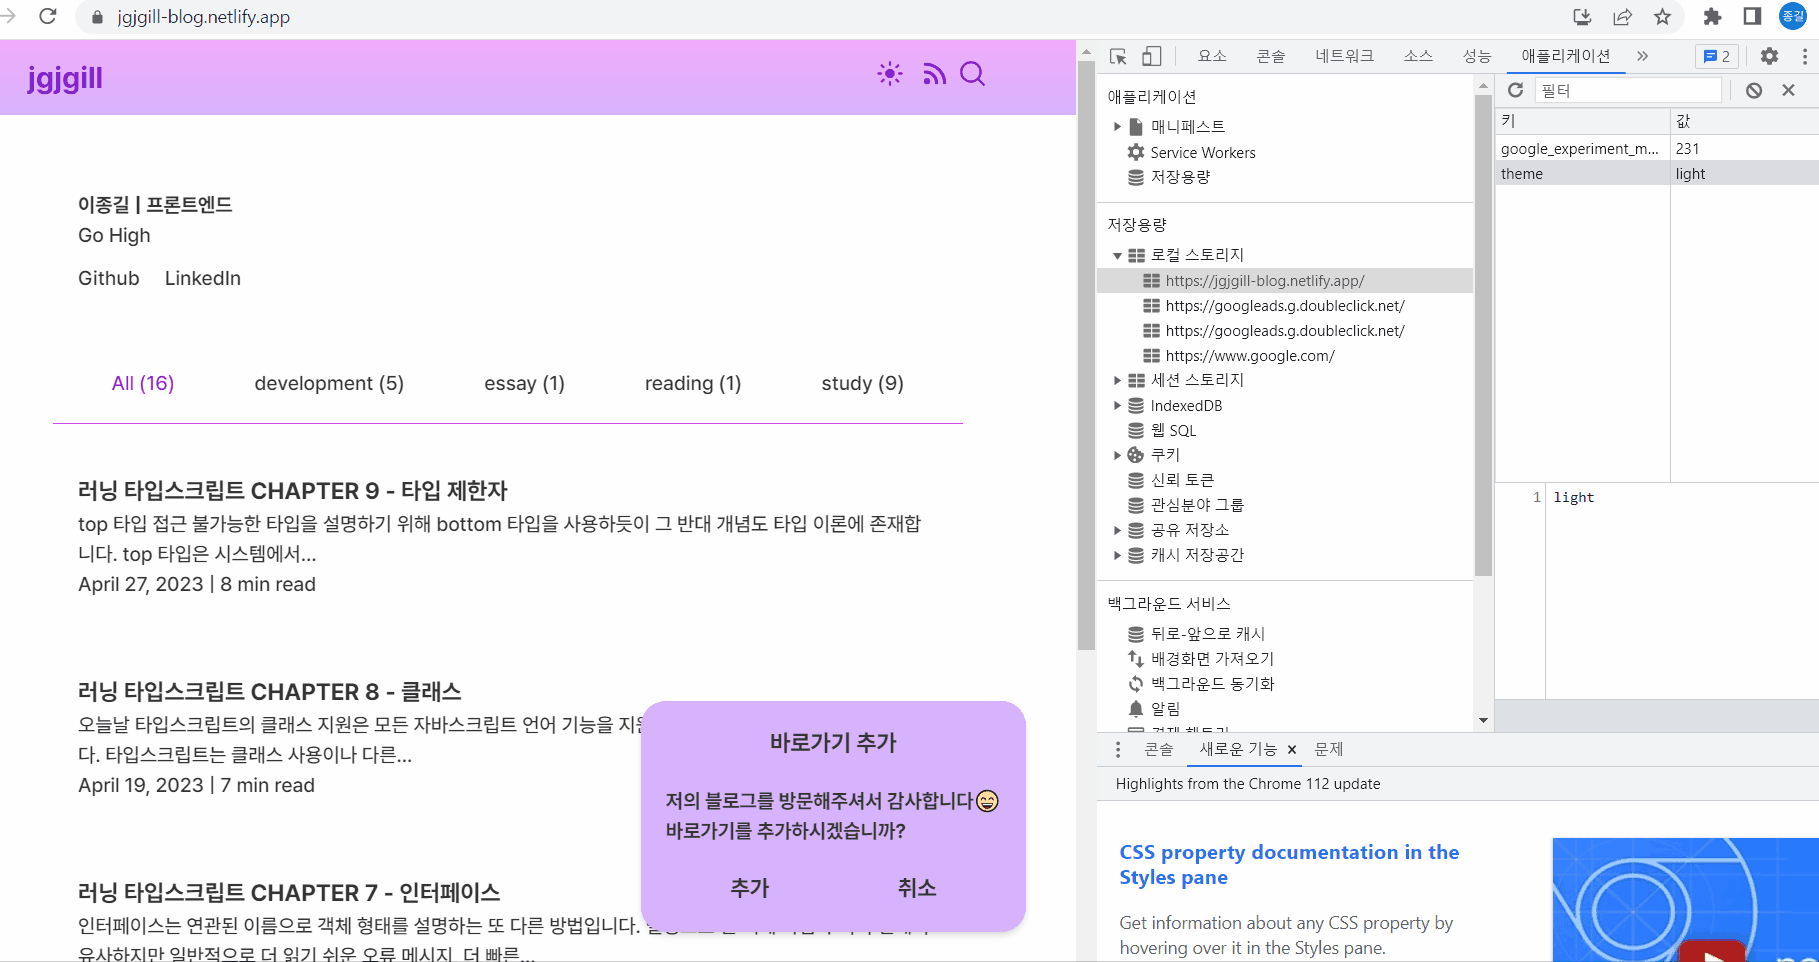
Task: Expand the 쿠키 tree node
Action: [x=1117, y=456]
